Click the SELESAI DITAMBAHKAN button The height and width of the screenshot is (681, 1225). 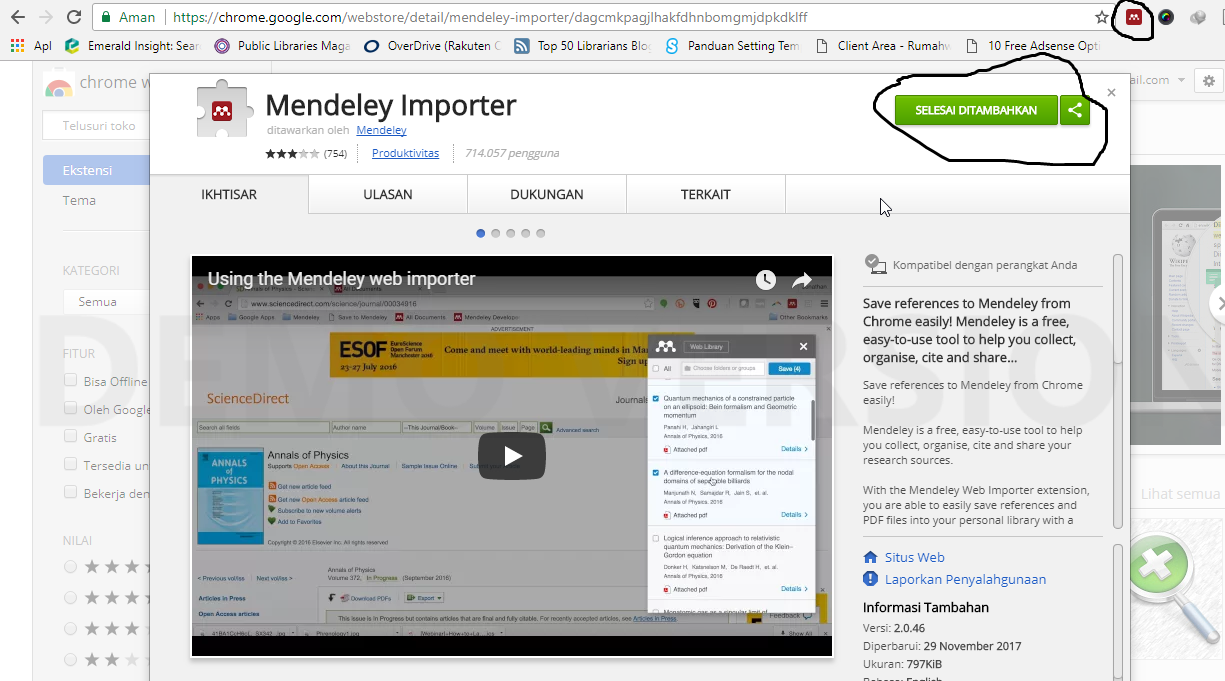(975, 110)
